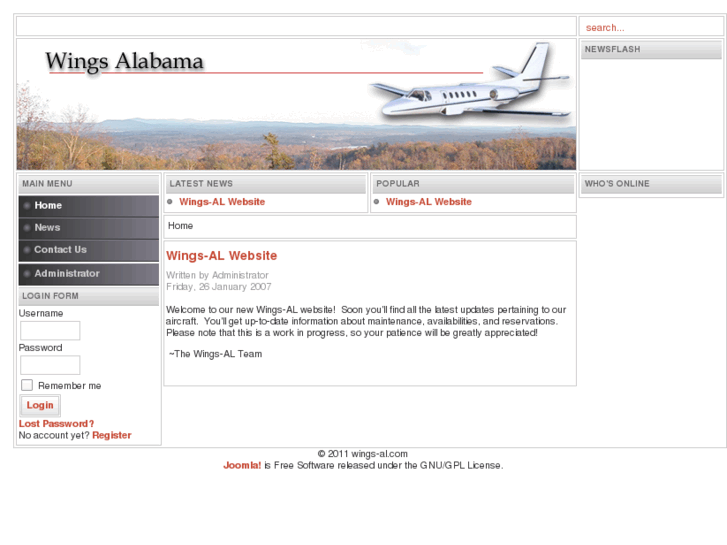Click the Login button
The image size is (727, 545).
point(40,405)
